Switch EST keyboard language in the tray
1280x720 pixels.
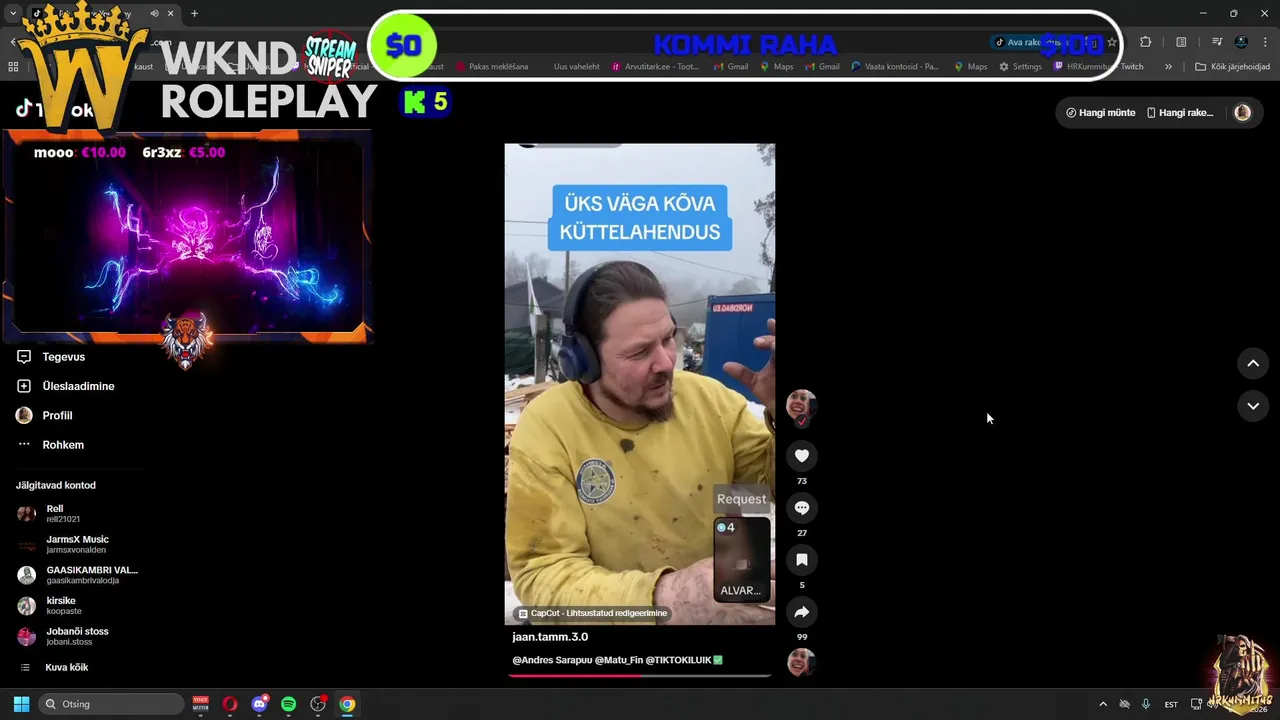point(1171,704)
